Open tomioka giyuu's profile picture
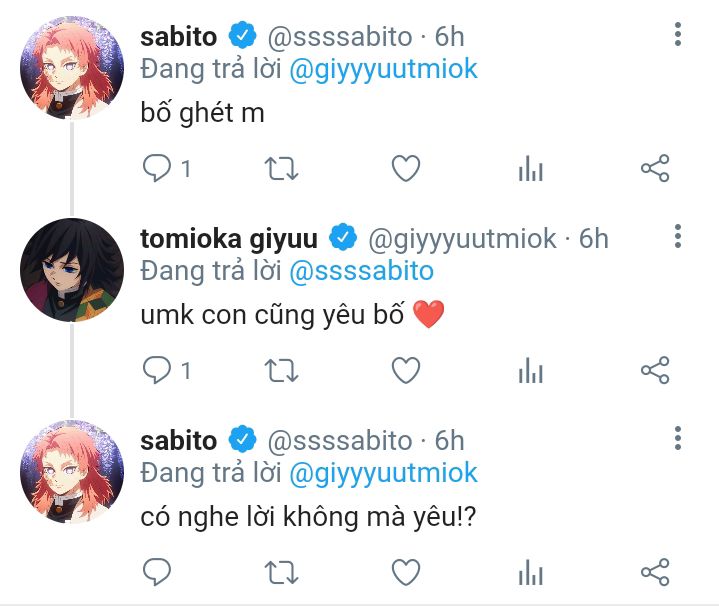 click(x=72, y=270)
